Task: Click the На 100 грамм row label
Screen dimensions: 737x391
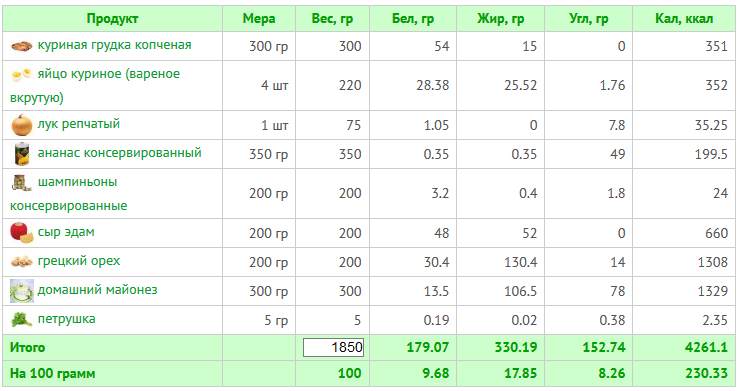Action: tap(53, 374)
